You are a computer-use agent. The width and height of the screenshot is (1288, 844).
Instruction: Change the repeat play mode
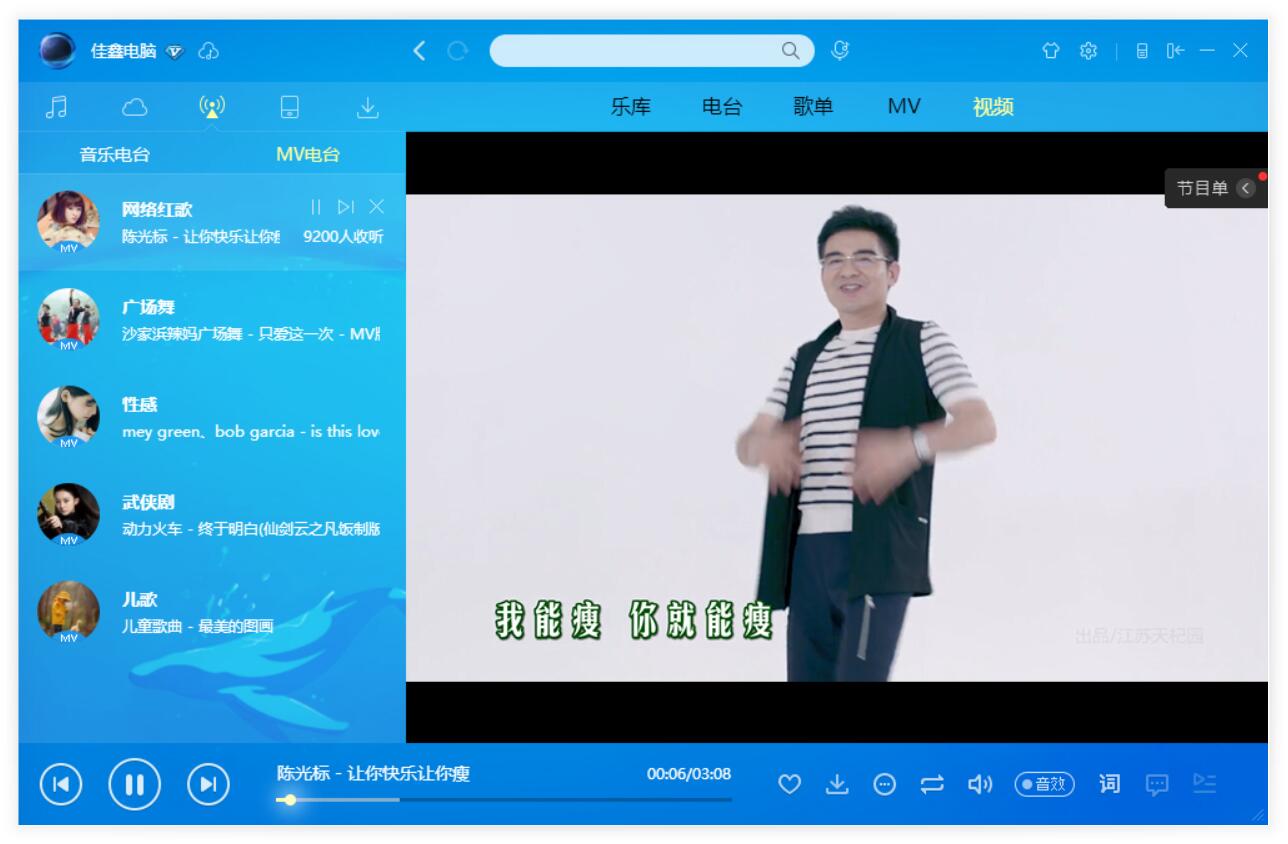click(932, 785)
